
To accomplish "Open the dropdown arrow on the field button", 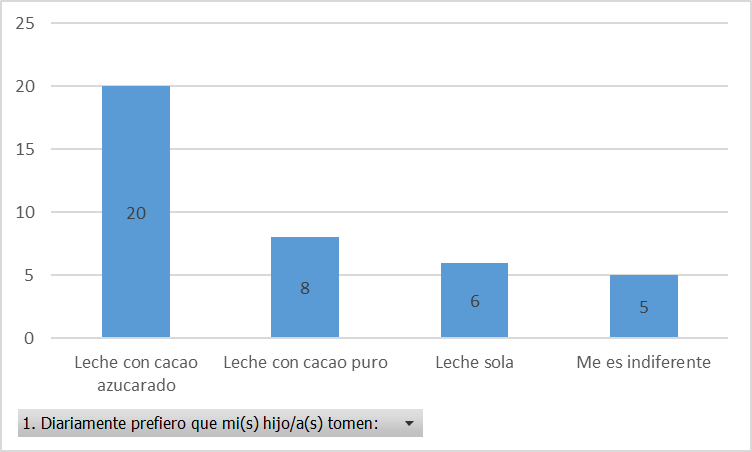I will click(x=409, y=424).
